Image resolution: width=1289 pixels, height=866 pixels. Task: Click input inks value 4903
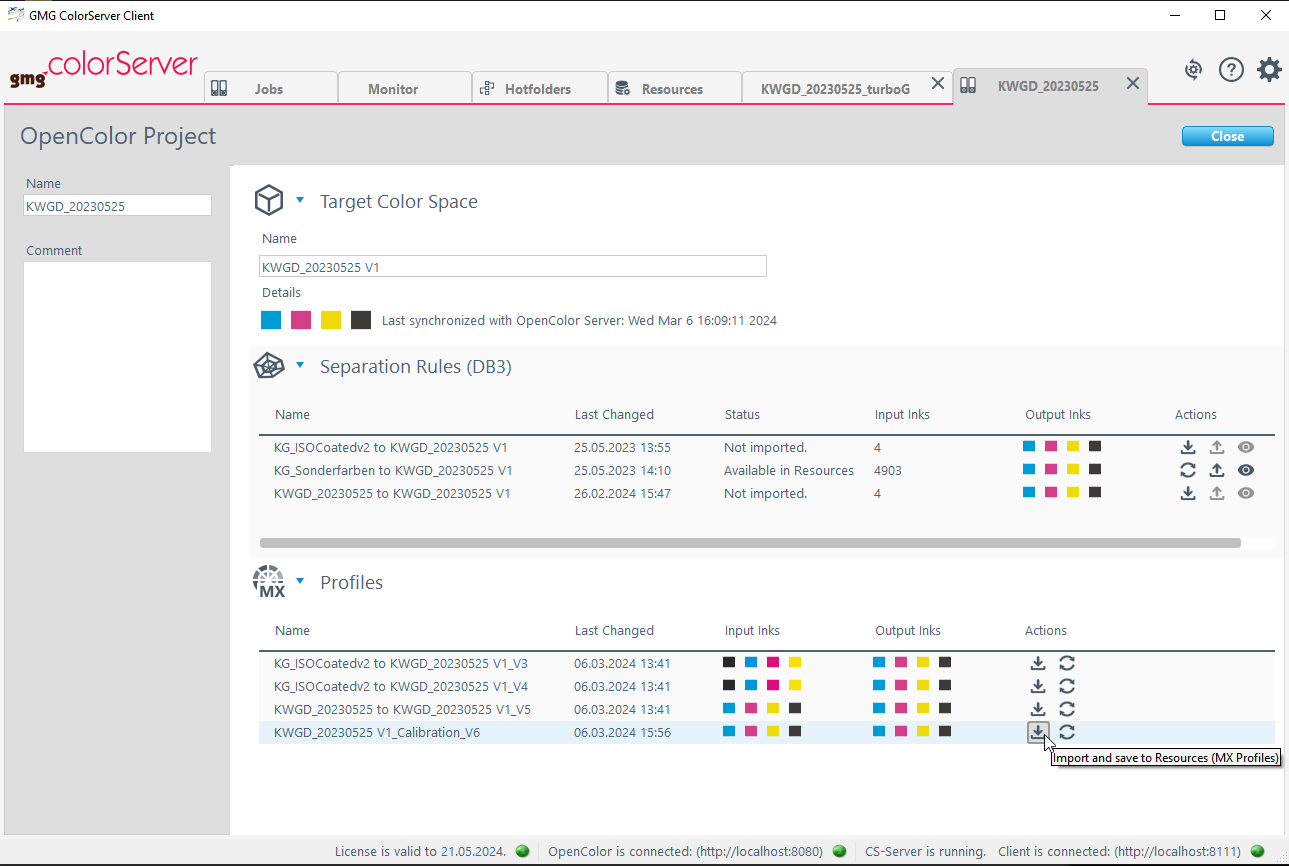(x=888, y=470)
